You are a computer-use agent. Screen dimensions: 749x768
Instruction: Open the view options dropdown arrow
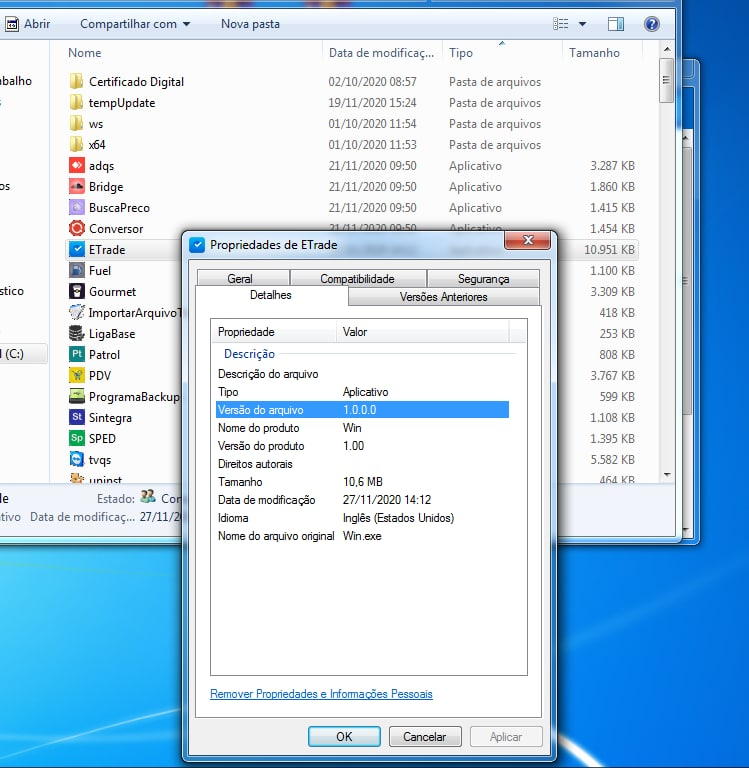click(584, 24)
